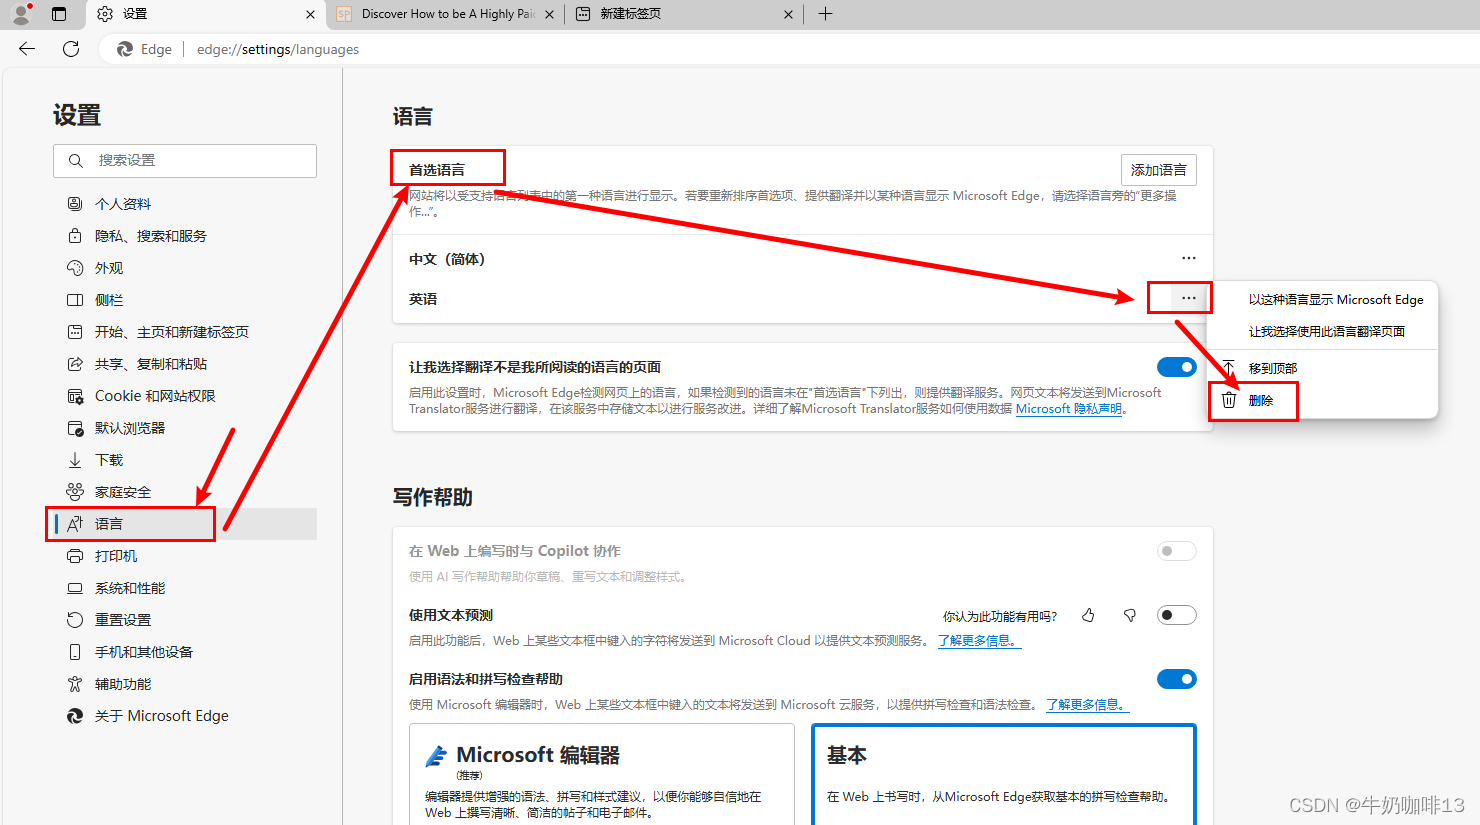Viewport: 1480px width, 825px height.
Task: Choose 让我选择使用此语言翻译页面
Action: [x=1323, y=332]
